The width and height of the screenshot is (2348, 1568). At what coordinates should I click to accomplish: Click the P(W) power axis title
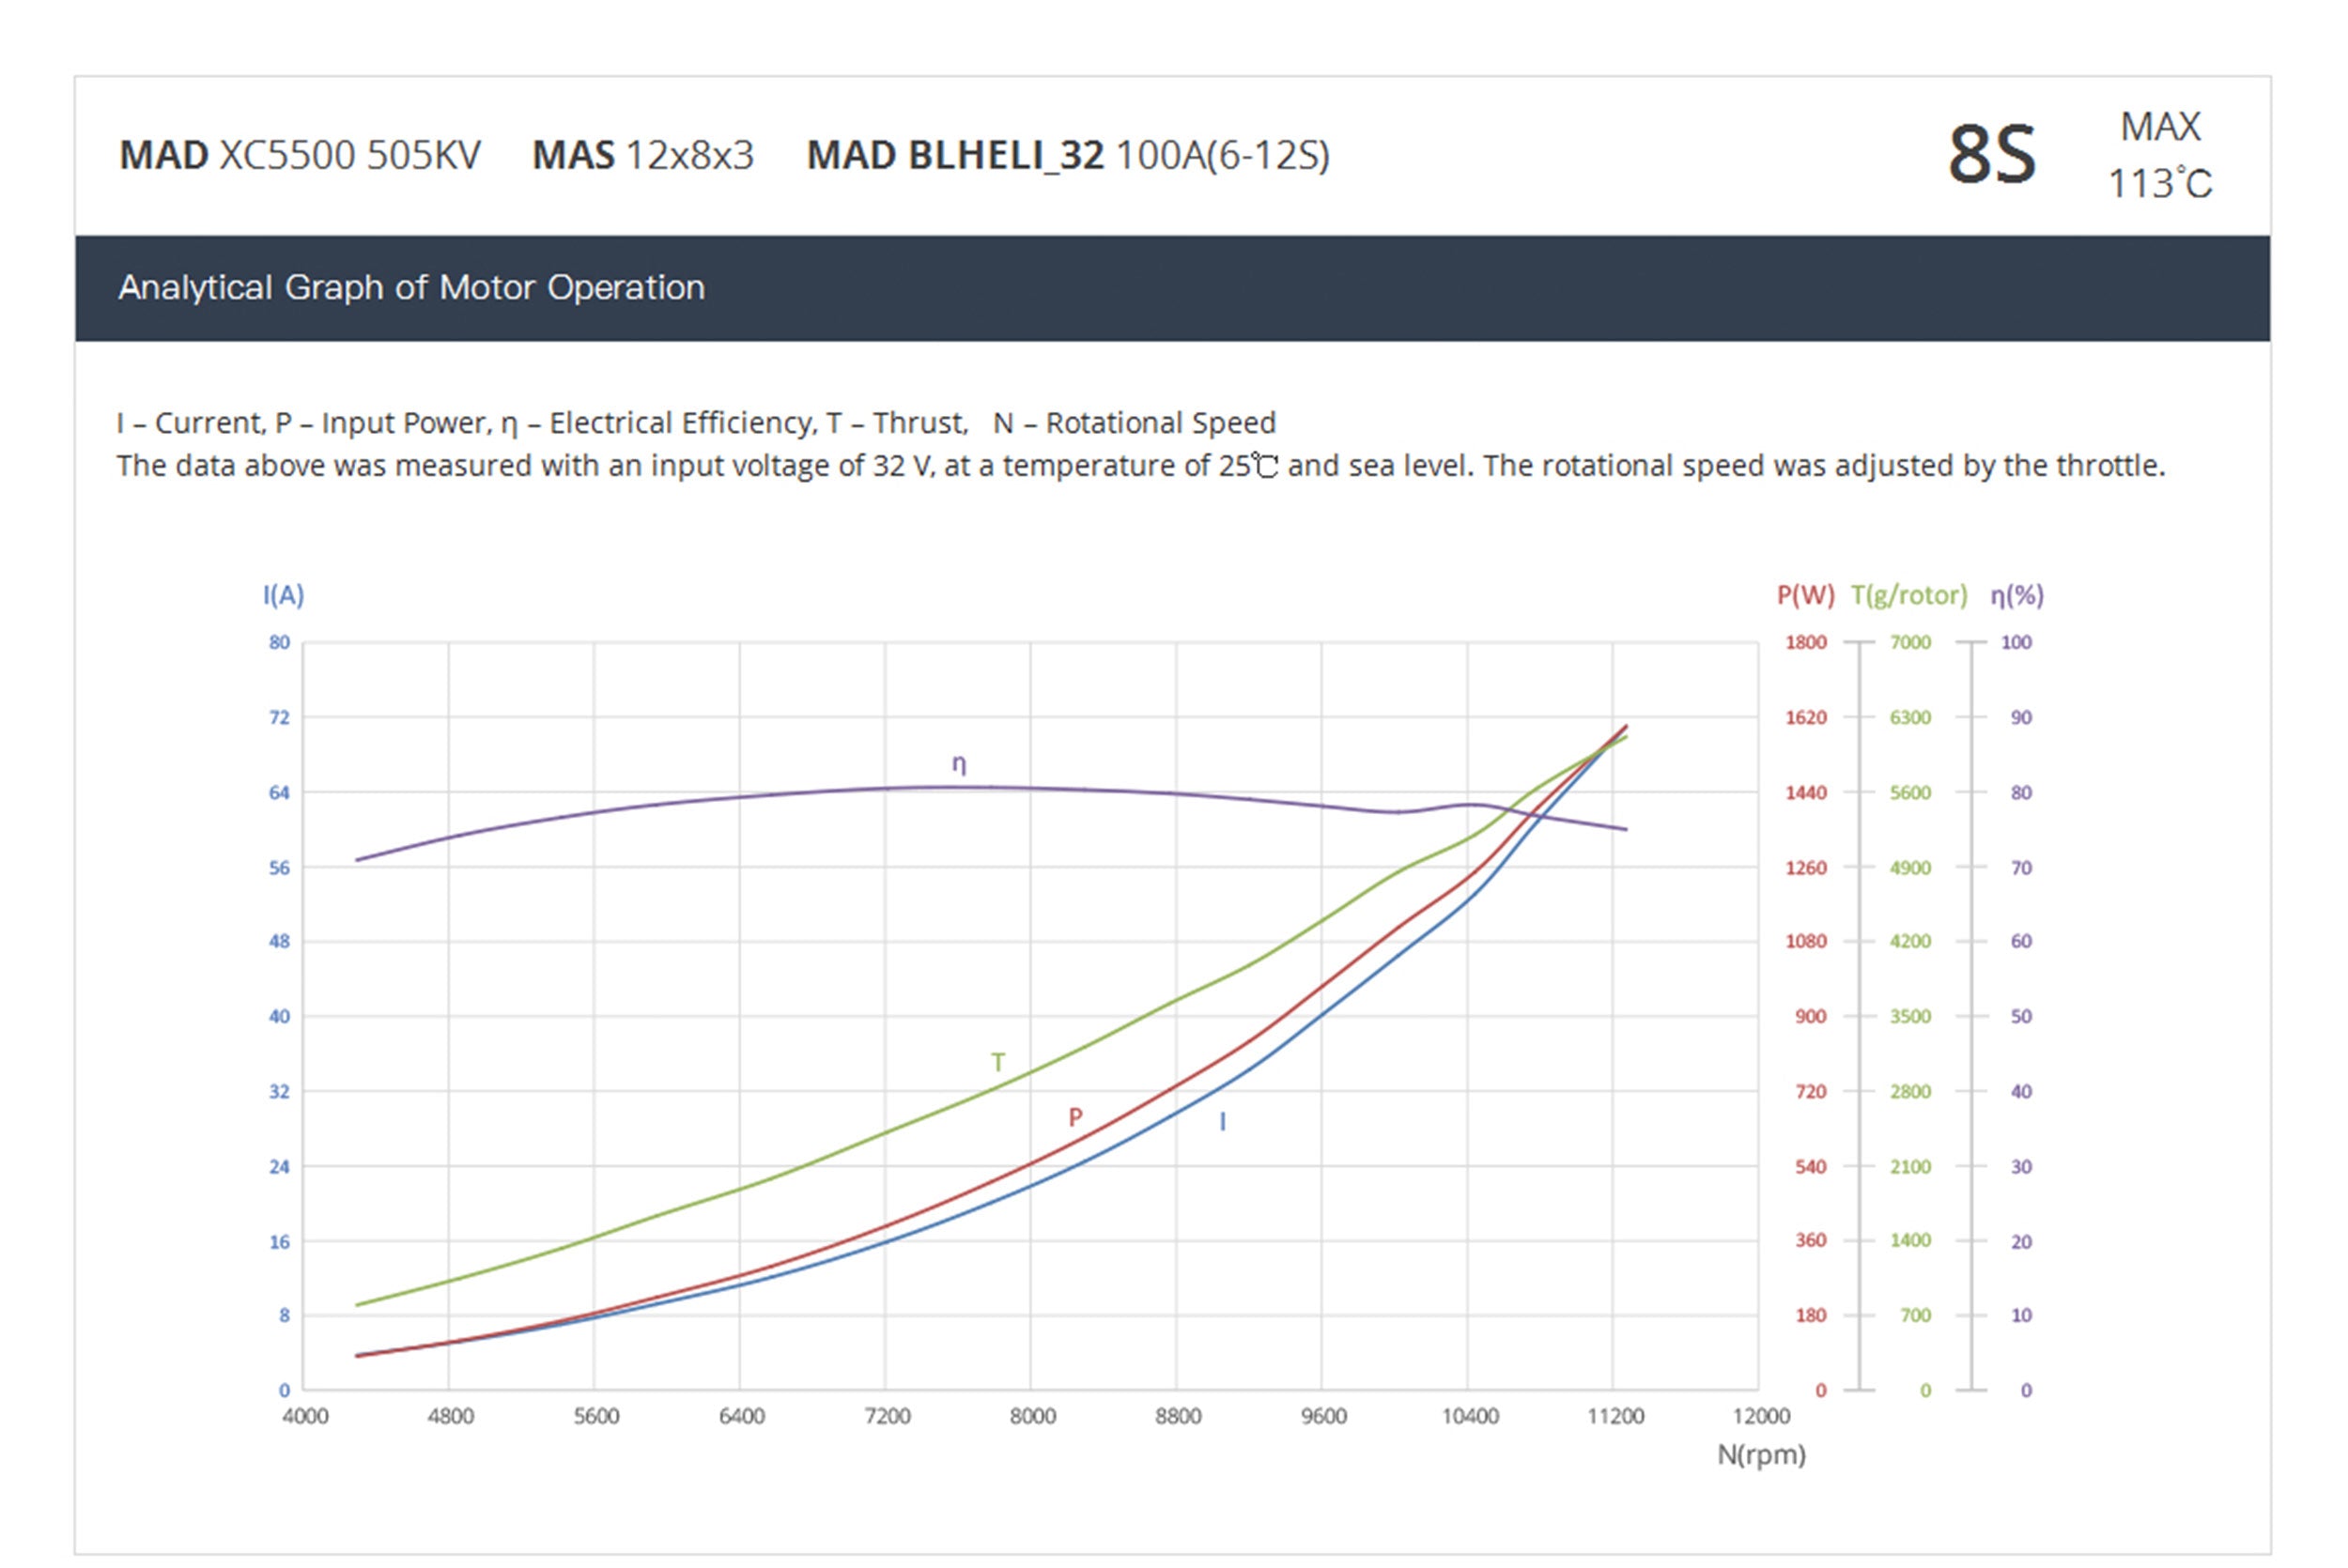pos(1805,596)
